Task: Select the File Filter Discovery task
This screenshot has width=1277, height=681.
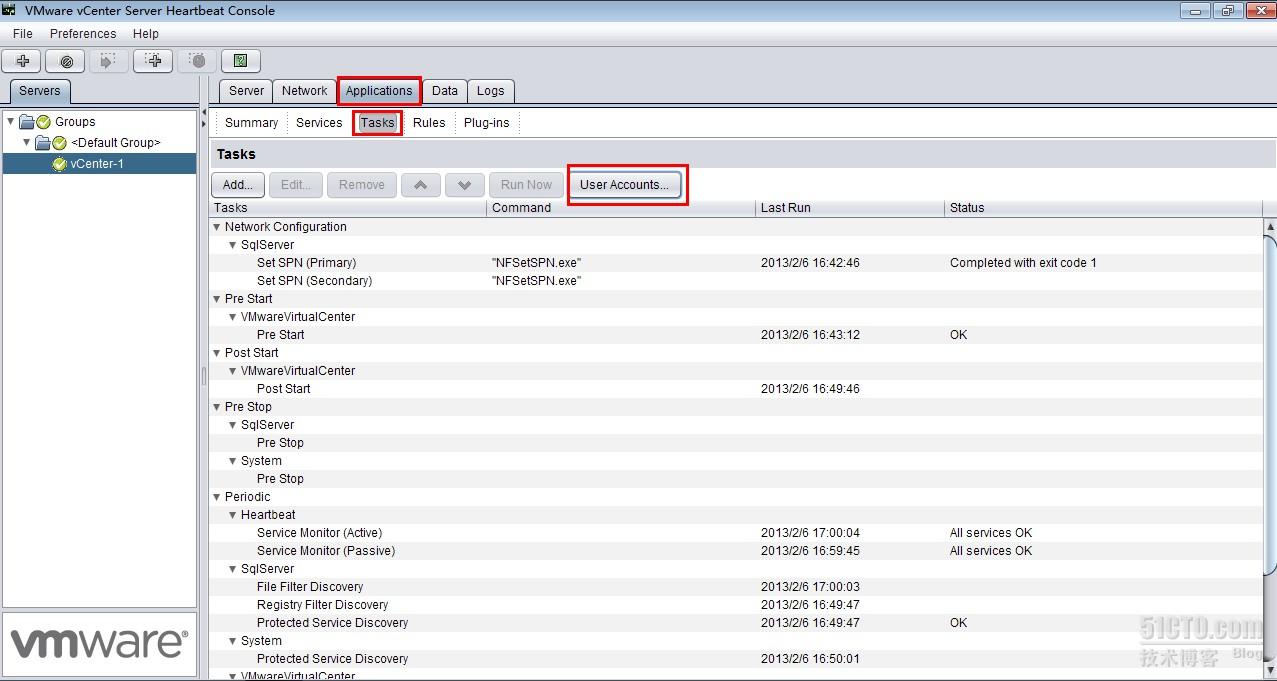Action: (x=736, y=587)
